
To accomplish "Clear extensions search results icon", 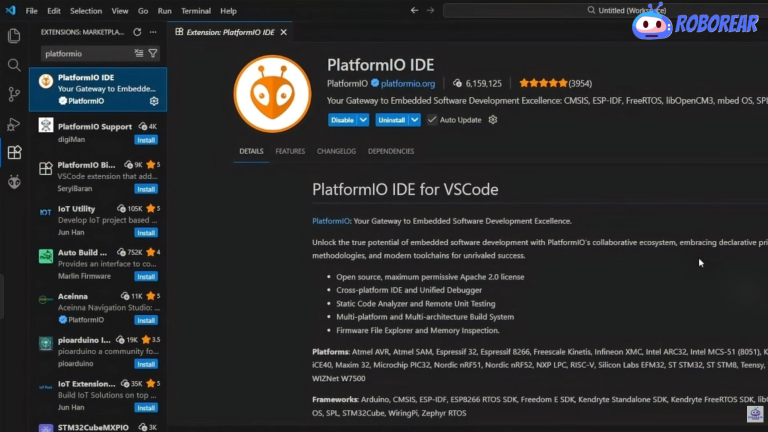I will [139, 53].
